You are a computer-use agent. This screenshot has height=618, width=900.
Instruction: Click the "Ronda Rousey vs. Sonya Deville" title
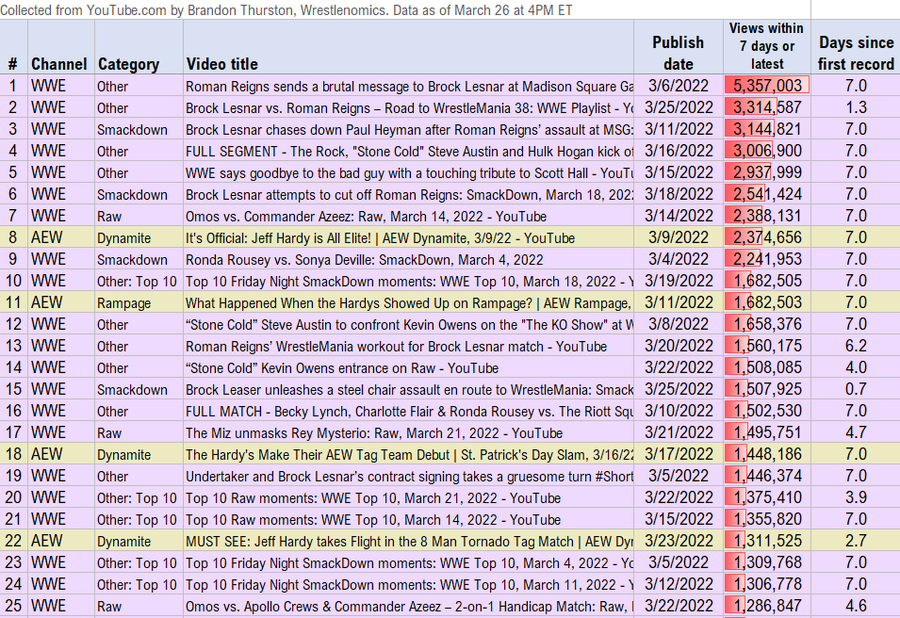coord(409,260)
